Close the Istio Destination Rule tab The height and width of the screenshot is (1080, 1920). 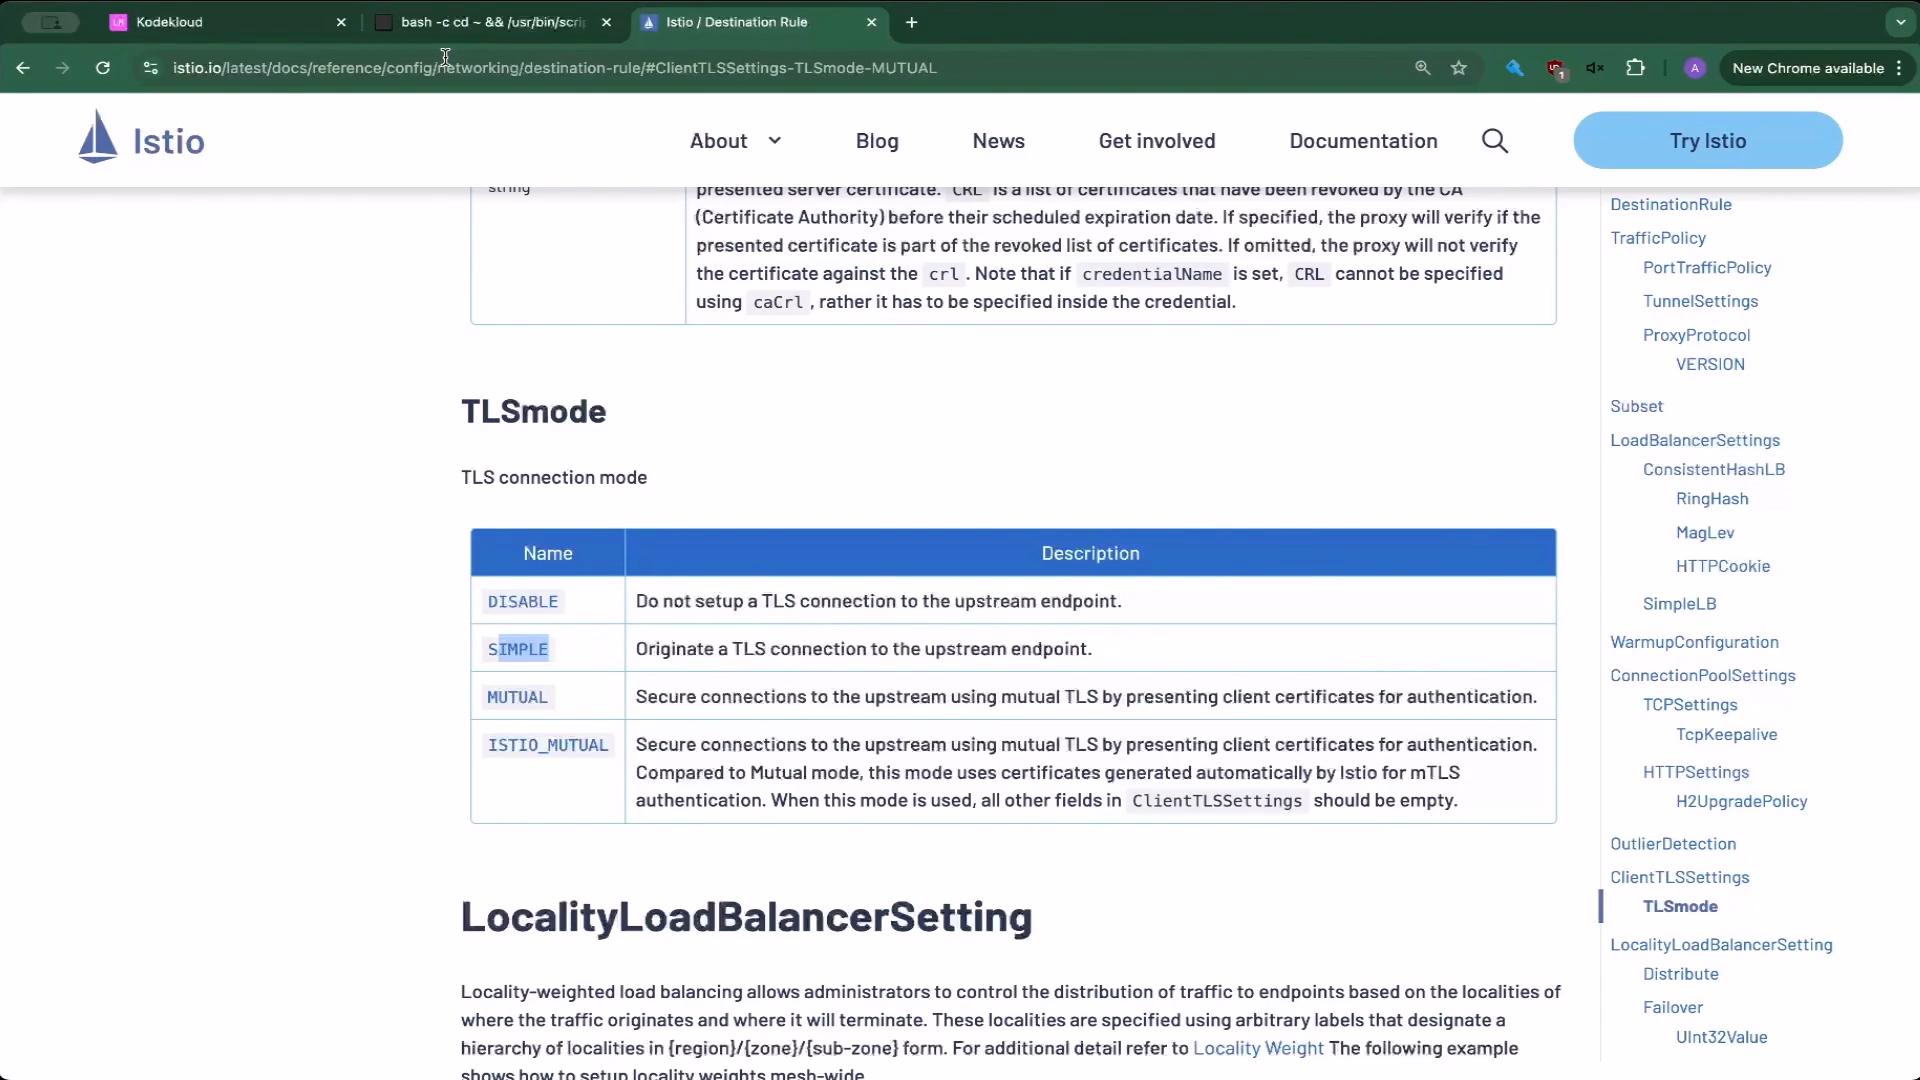871,22
